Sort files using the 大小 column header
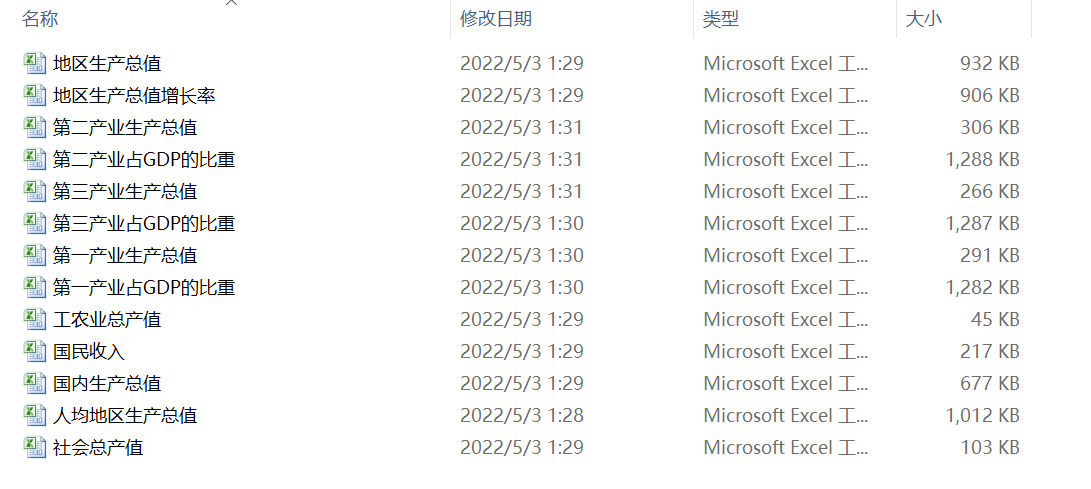This screenshot has height=489, width=1091. click(923, 18)
